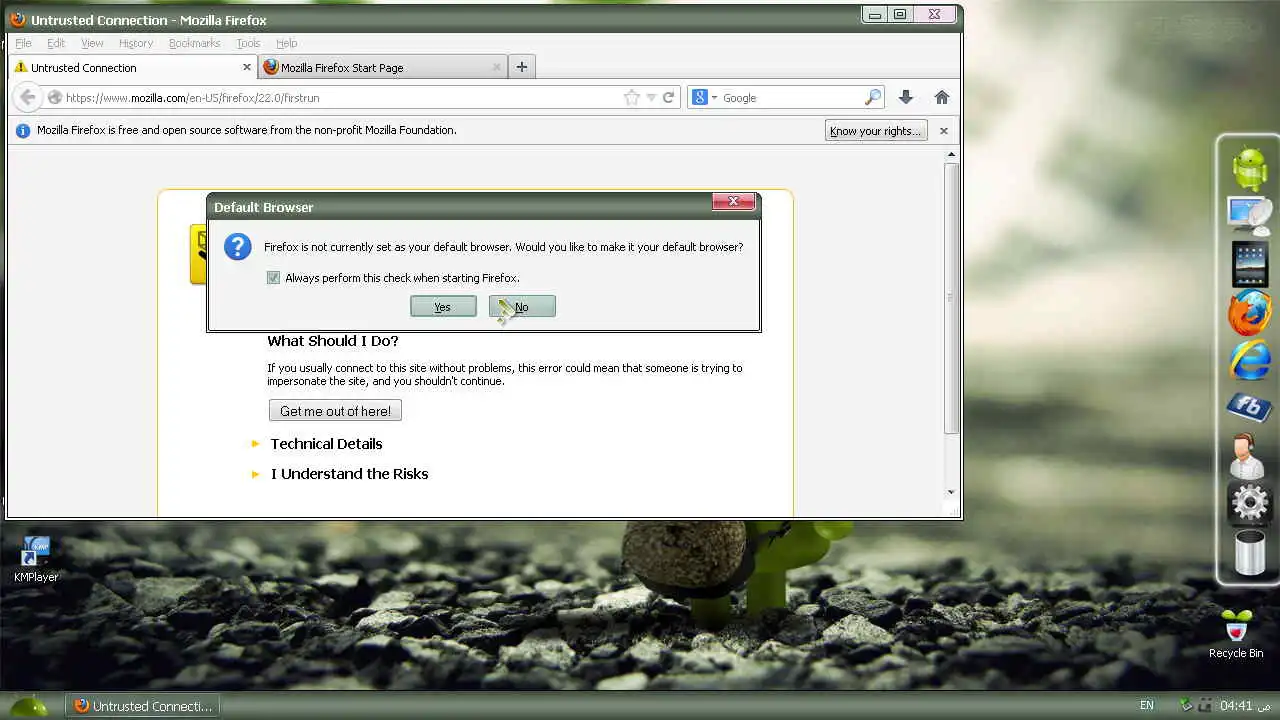The image size is (1280, 720).
Task: Open the Edit menu
Action: click(x=56, y=43)
